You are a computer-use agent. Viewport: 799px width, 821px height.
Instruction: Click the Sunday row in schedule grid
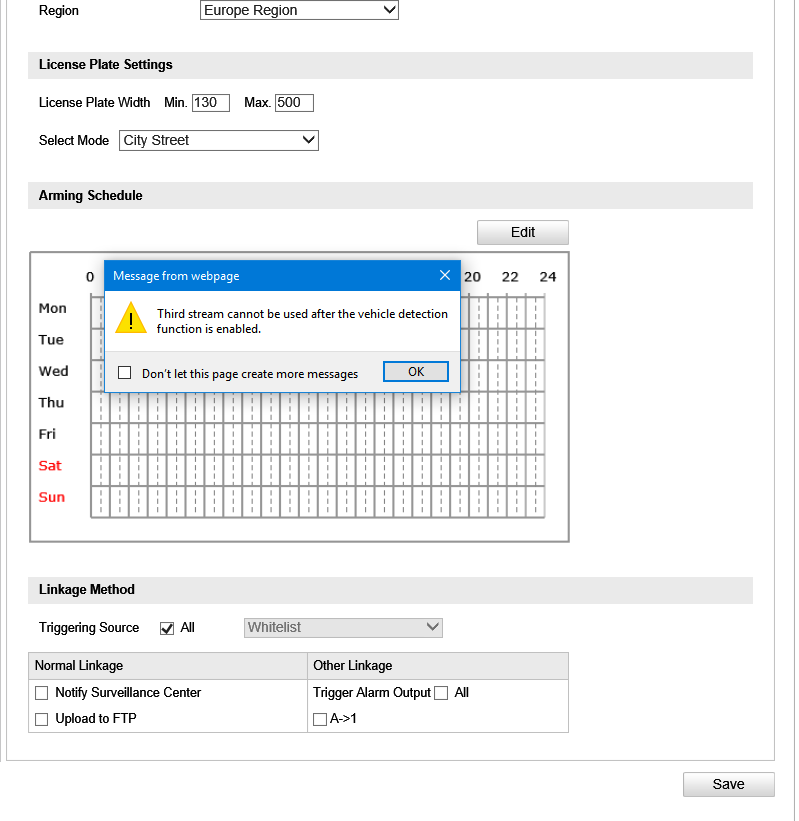pos(318,501)
